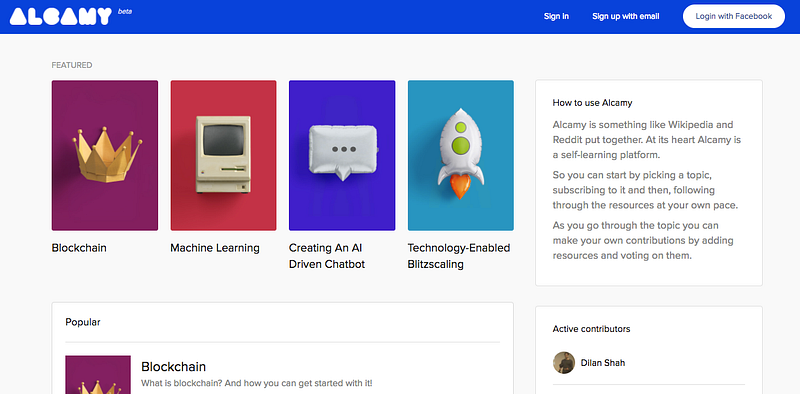Open the Blockchain thumbnail in the Popular list
The image size is (800, 394).
coord(98,375)
